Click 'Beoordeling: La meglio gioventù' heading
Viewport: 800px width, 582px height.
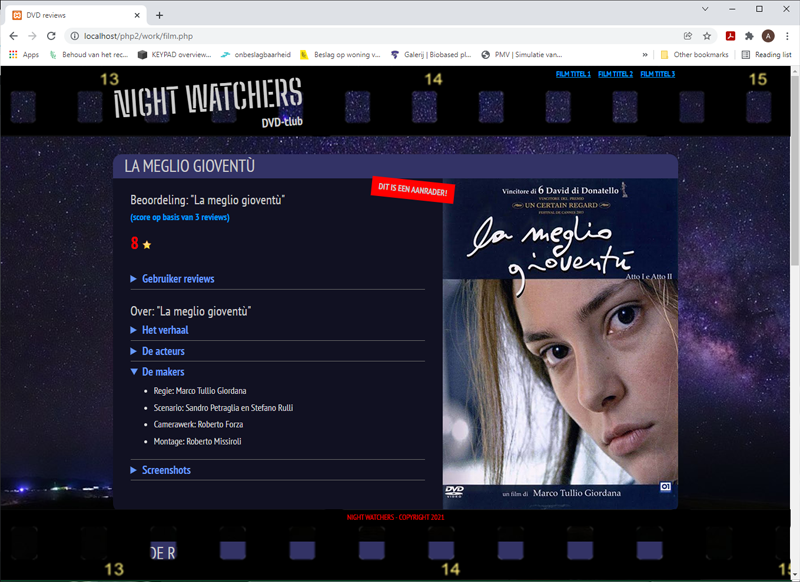208,199
